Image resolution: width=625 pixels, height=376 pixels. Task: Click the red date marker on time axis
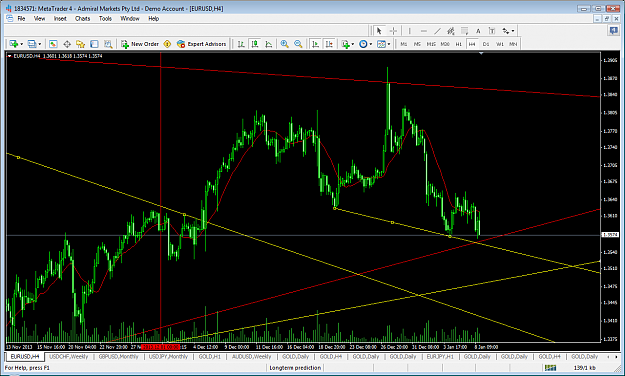click(161, 347)
